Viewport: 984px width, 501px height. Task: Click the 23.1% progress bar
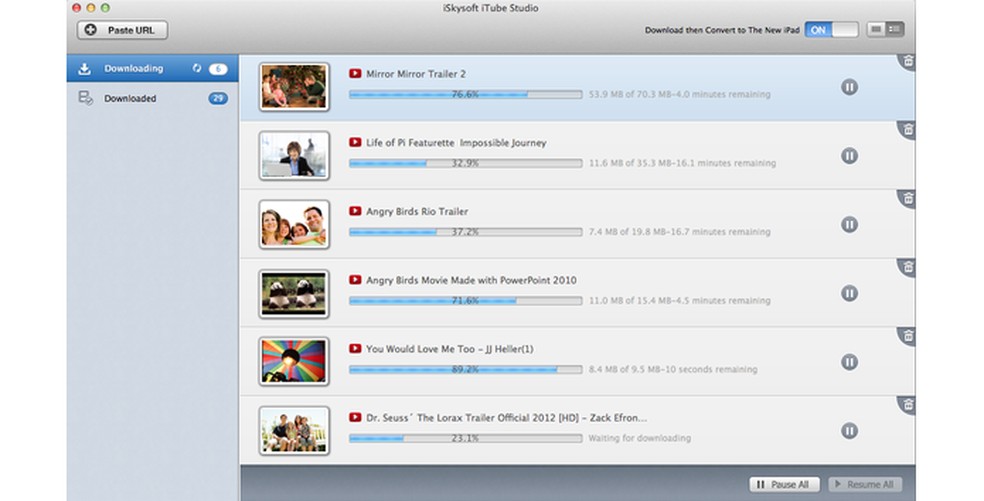(466, 438)
